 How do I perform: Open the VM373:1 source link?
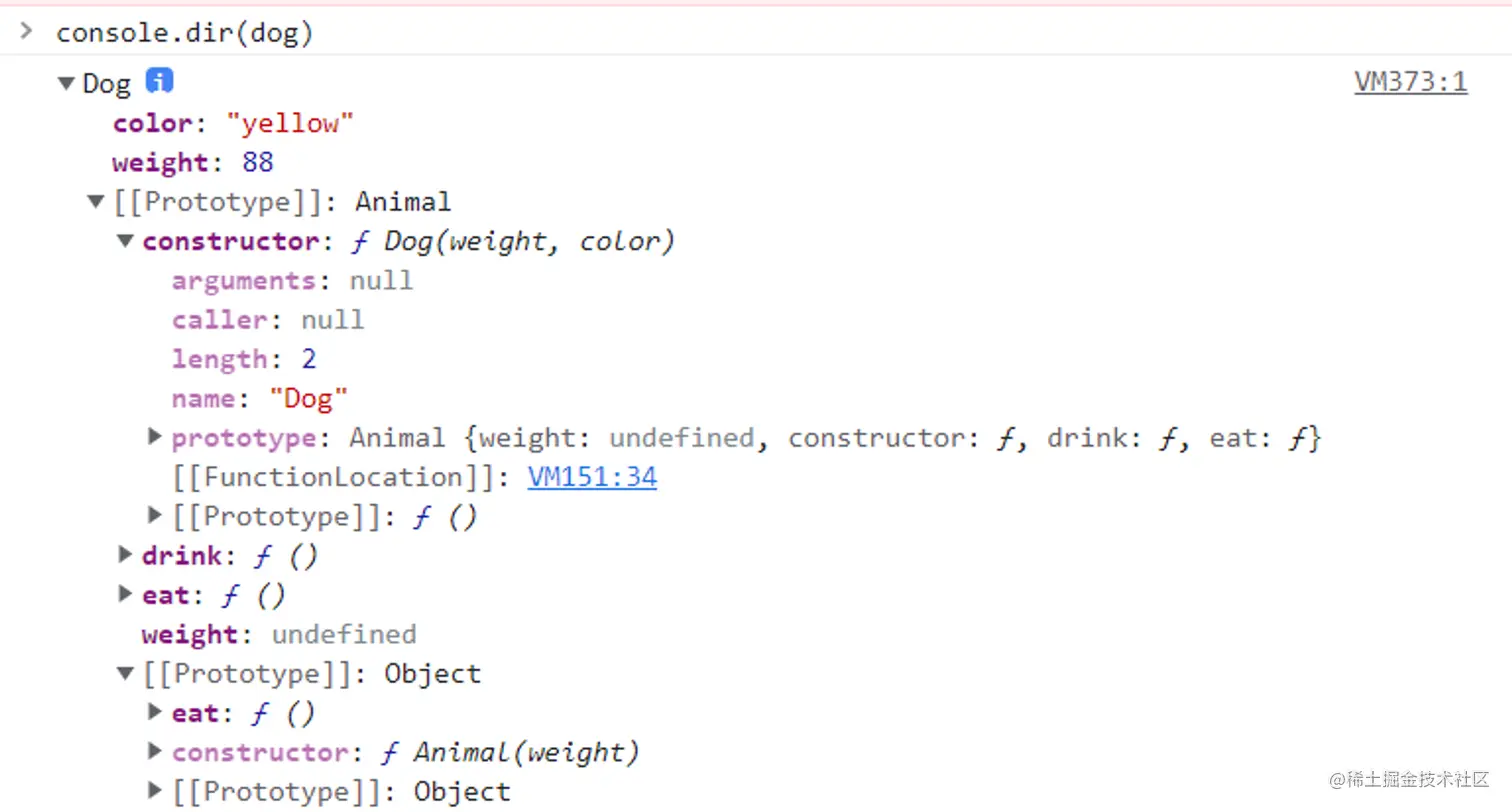click(1411, 82)
